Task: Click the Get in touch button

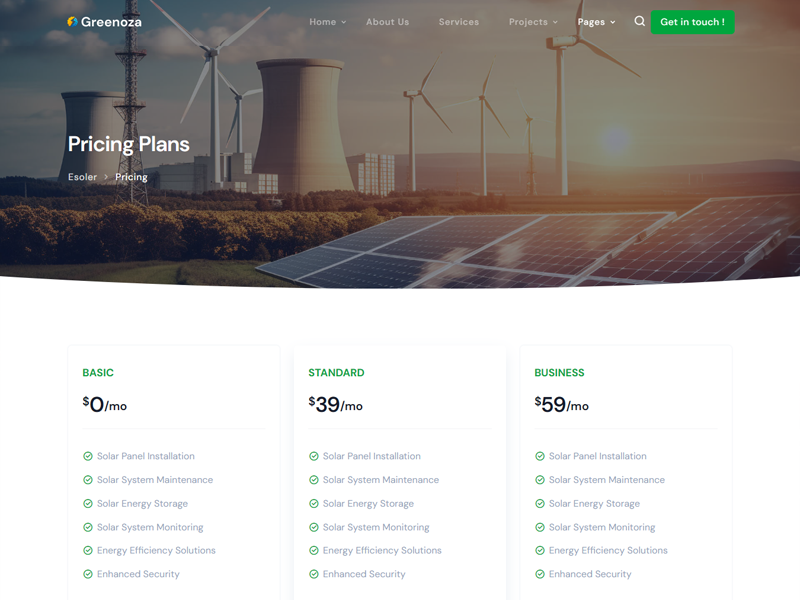Action: tap(692, 22)
